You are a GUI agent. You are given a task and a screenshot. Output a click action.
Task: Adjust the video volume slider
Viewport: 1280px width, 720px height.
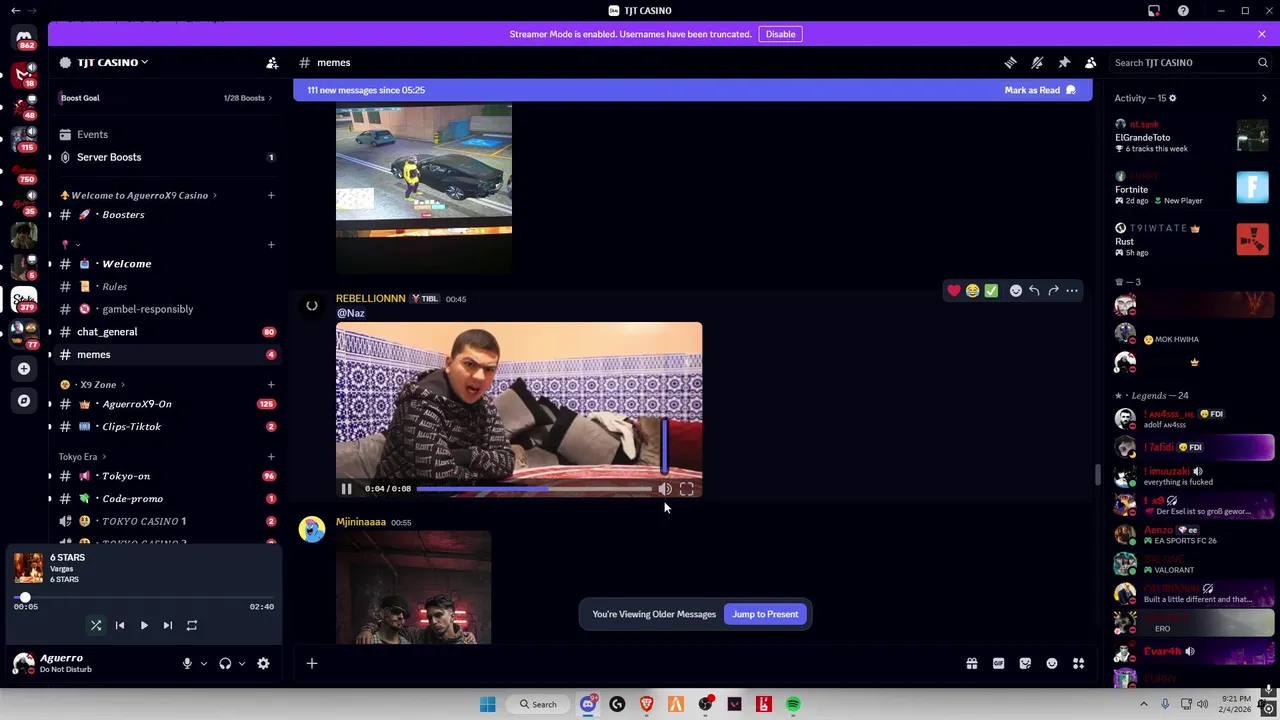(665, 445)
